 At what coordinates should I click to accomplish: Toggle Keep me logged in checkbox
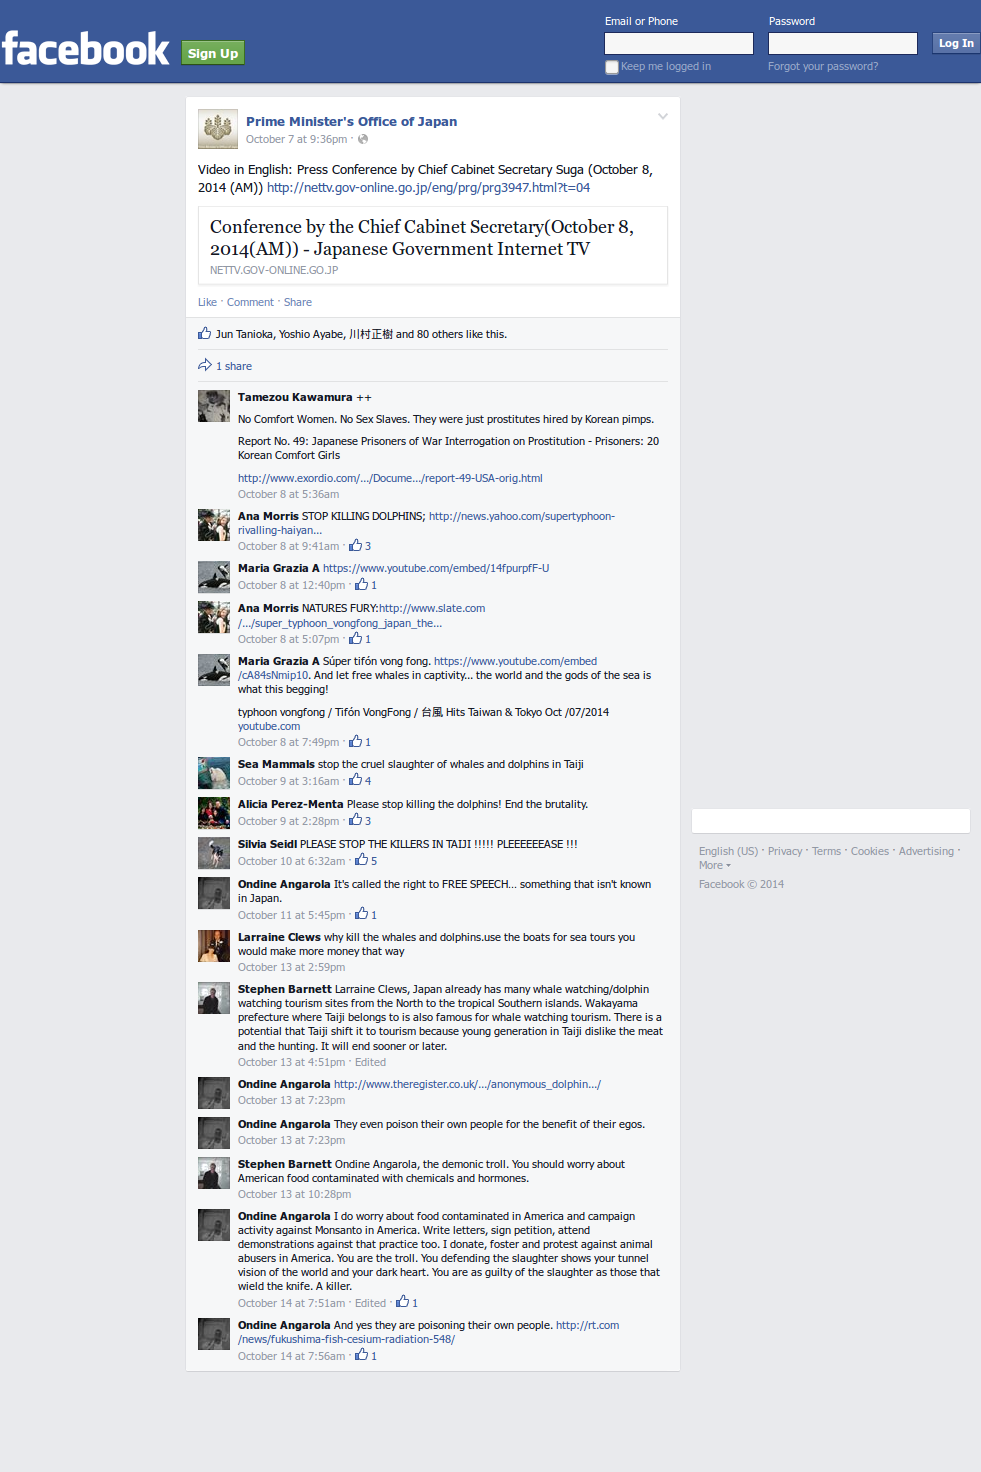pos(612,67)
